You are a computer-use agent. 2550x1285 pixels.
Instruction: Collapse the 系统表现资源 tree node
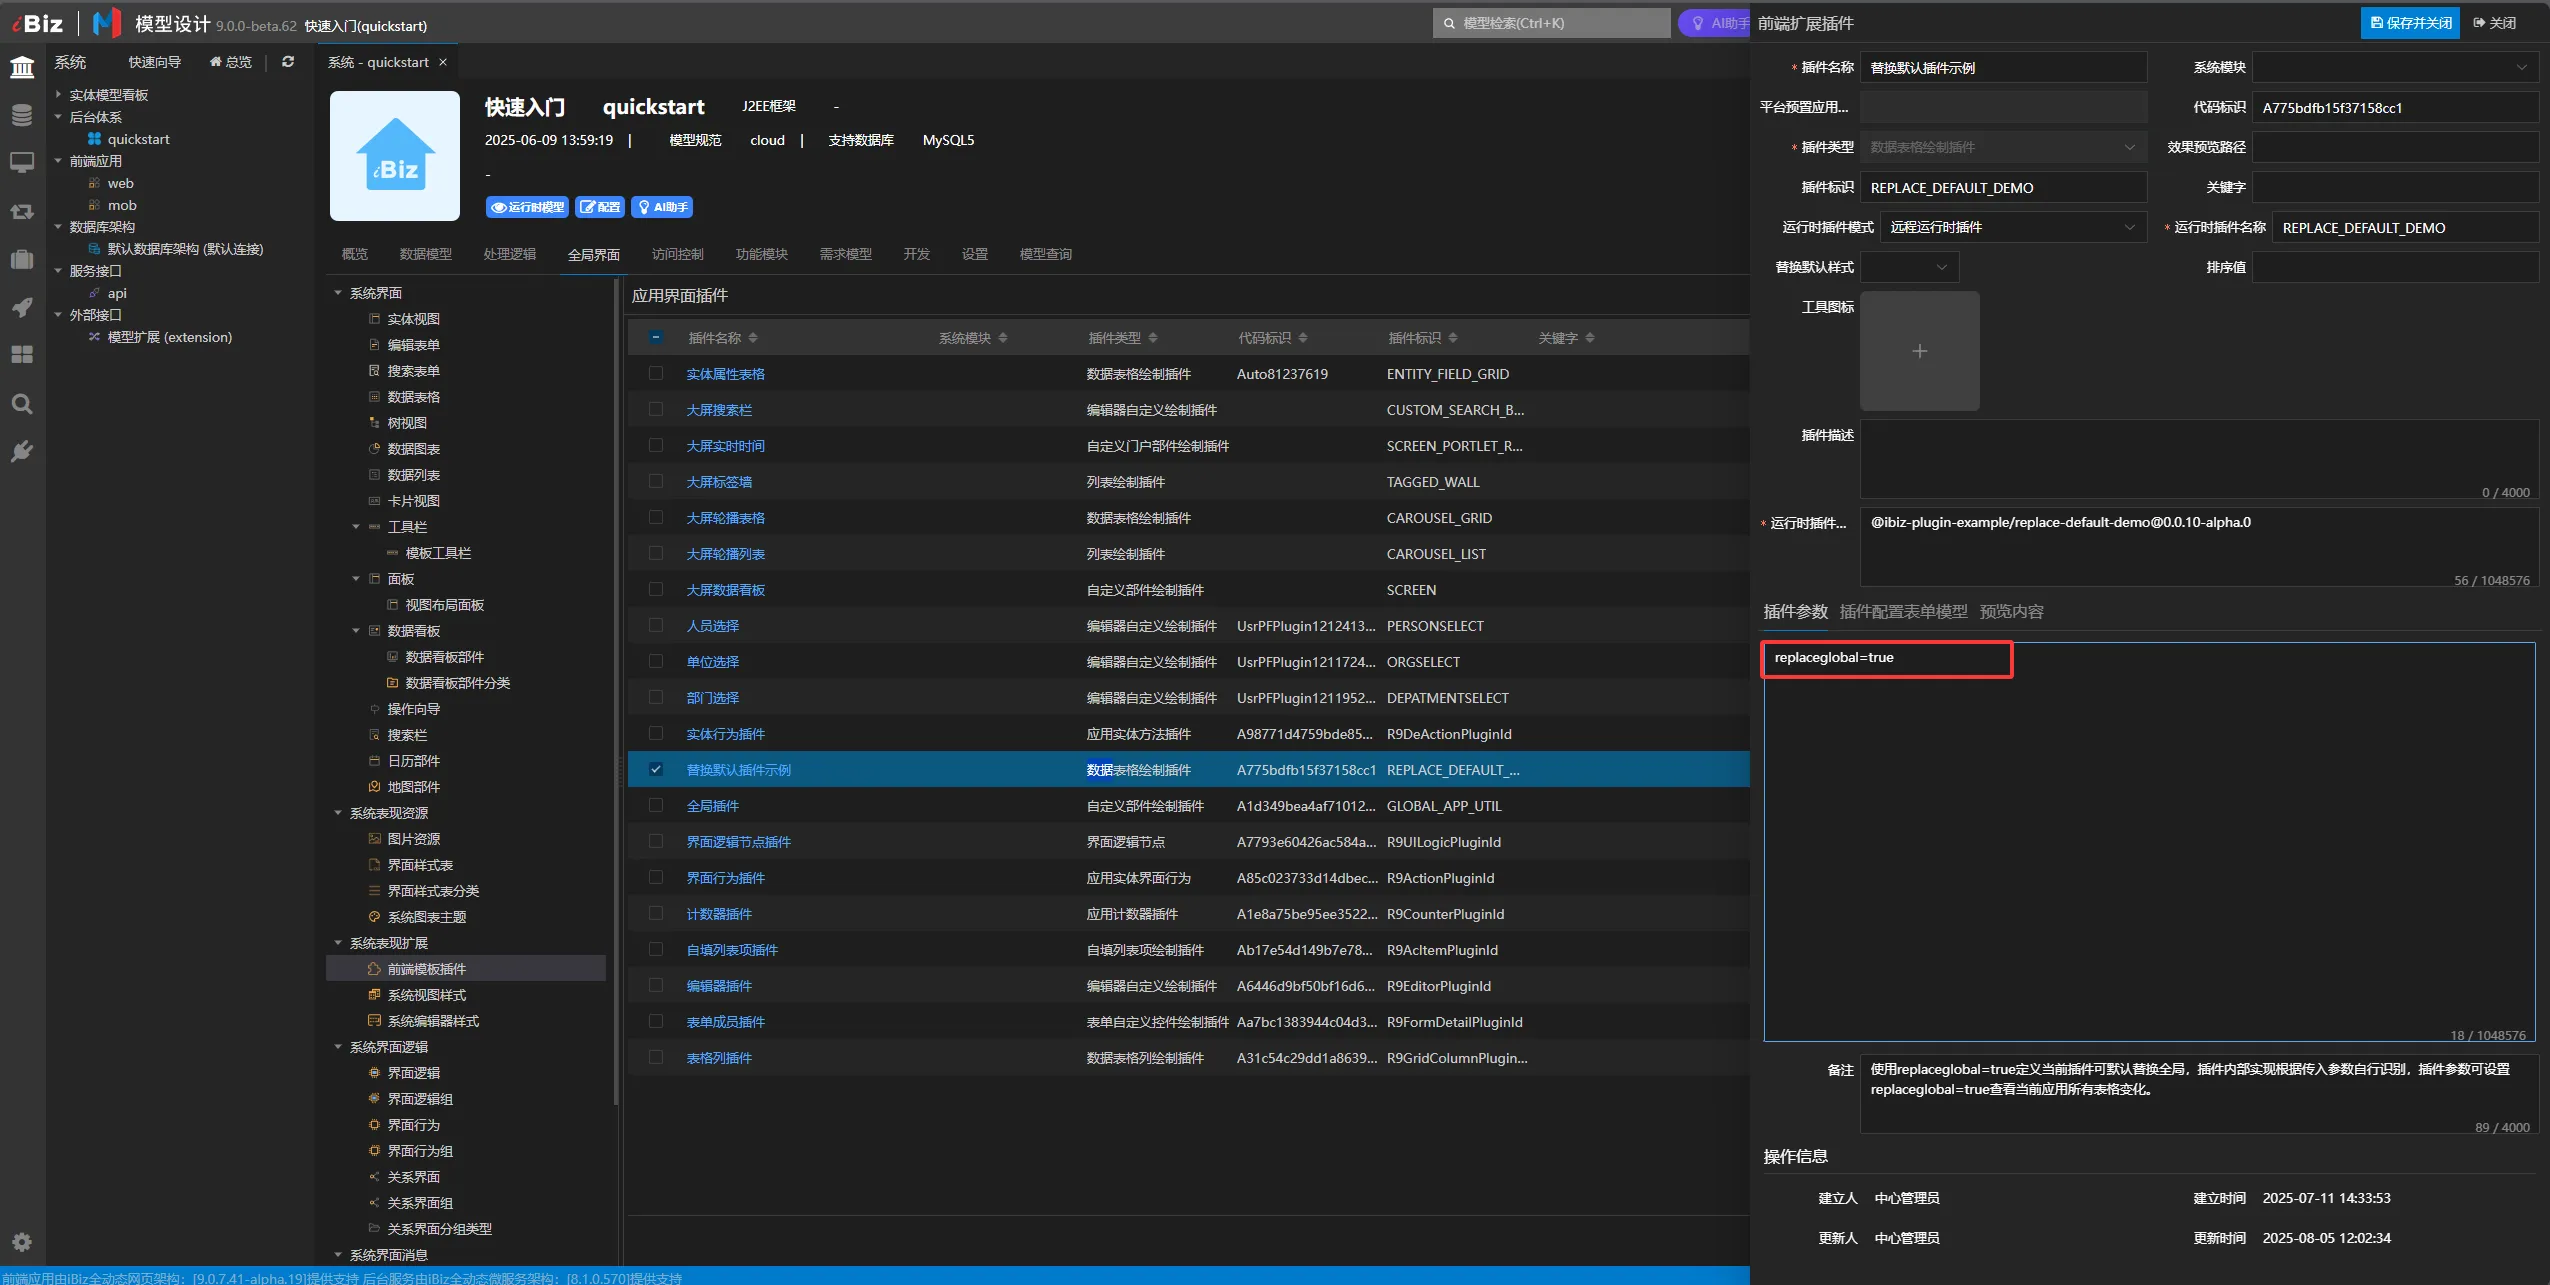pyautogui.click(x=338, y=813)
